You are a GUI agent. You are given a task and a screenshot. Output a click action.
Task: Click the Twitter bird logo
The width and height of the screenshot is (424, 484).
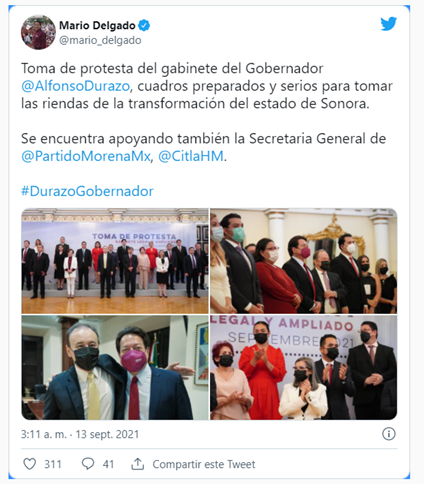(x=388, y=24)
